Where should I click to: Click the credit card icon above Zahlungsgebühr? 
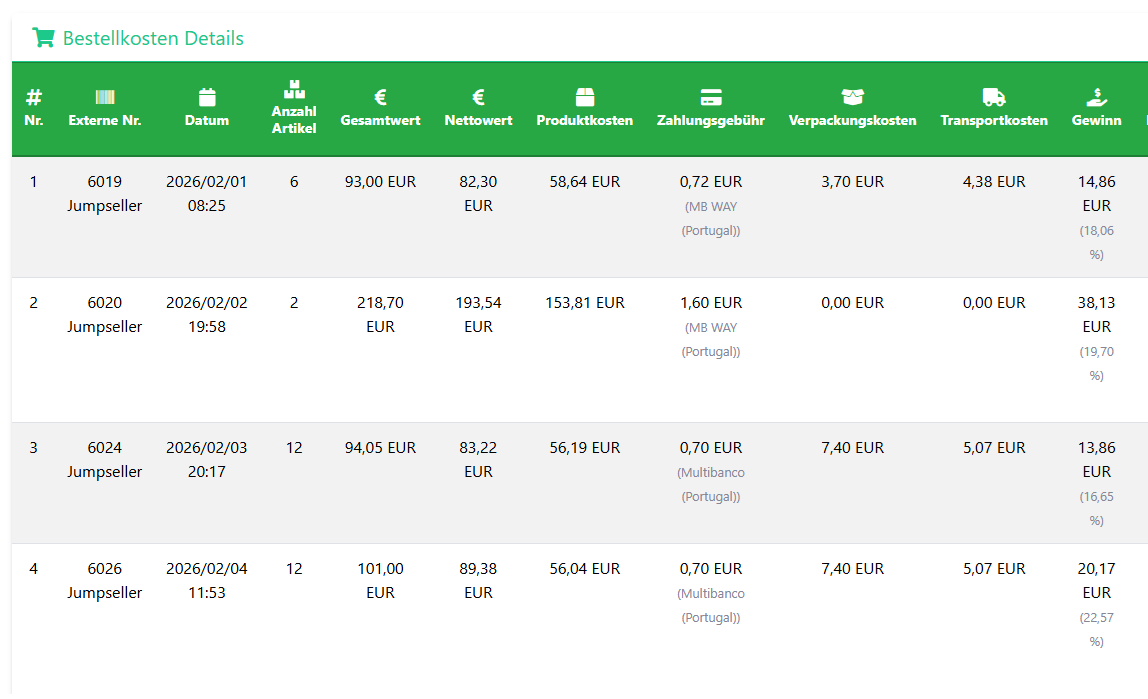point(711,97)
